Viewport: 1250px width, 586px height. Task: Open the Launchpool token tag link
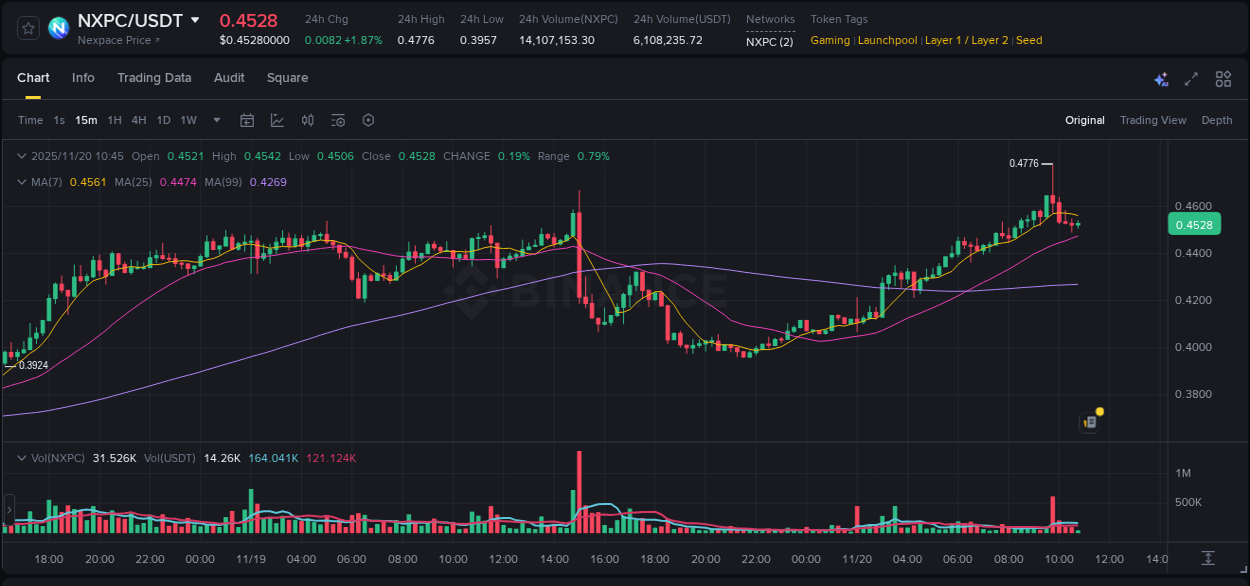coord(887,40)
